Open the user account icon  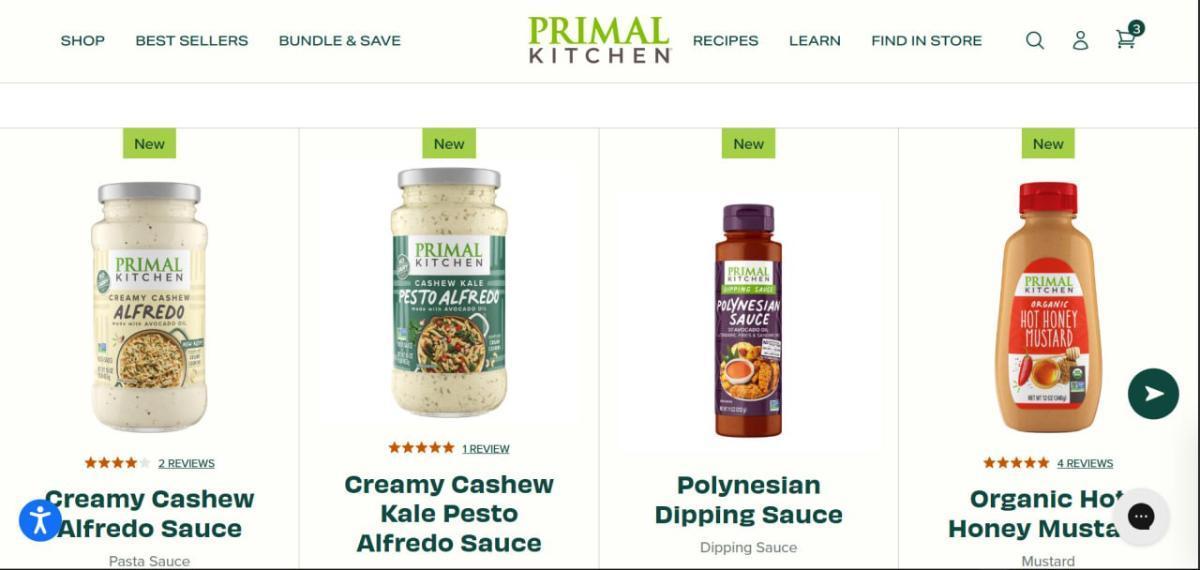(x=1080, y=40)
